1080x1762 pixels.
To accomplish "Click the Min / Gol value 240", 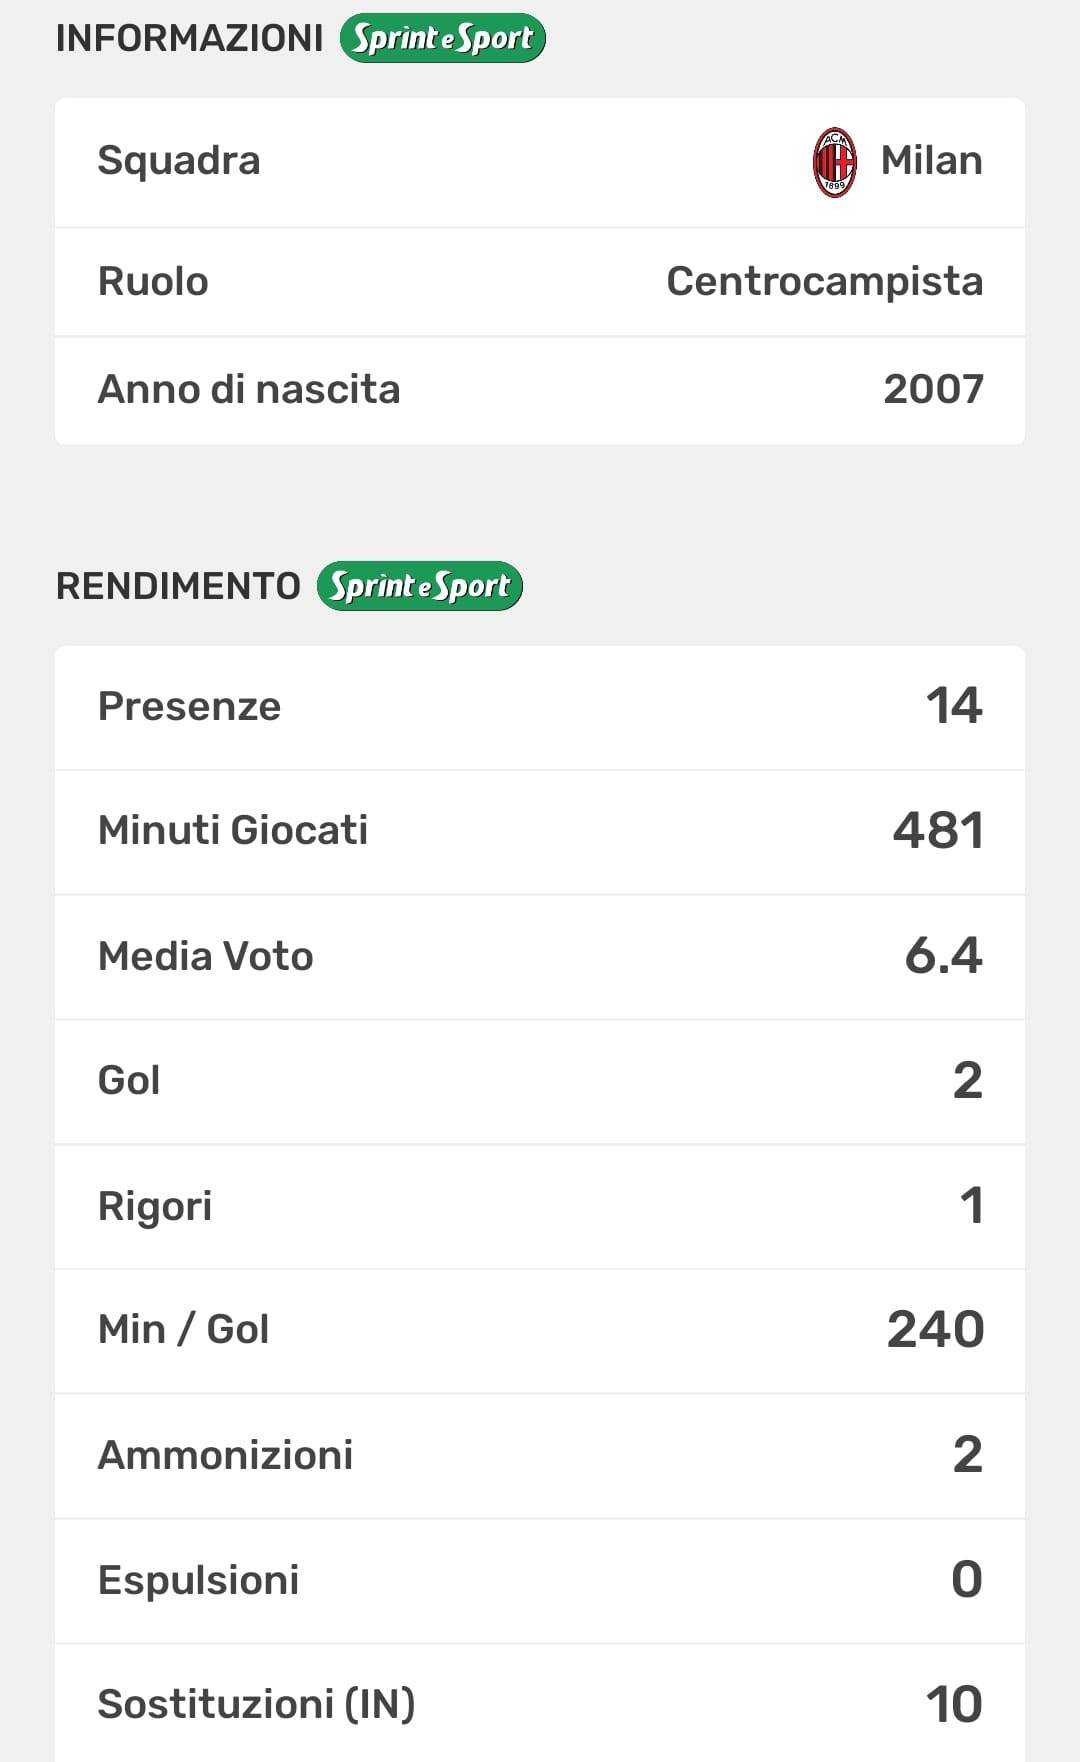I will 935,1329.
